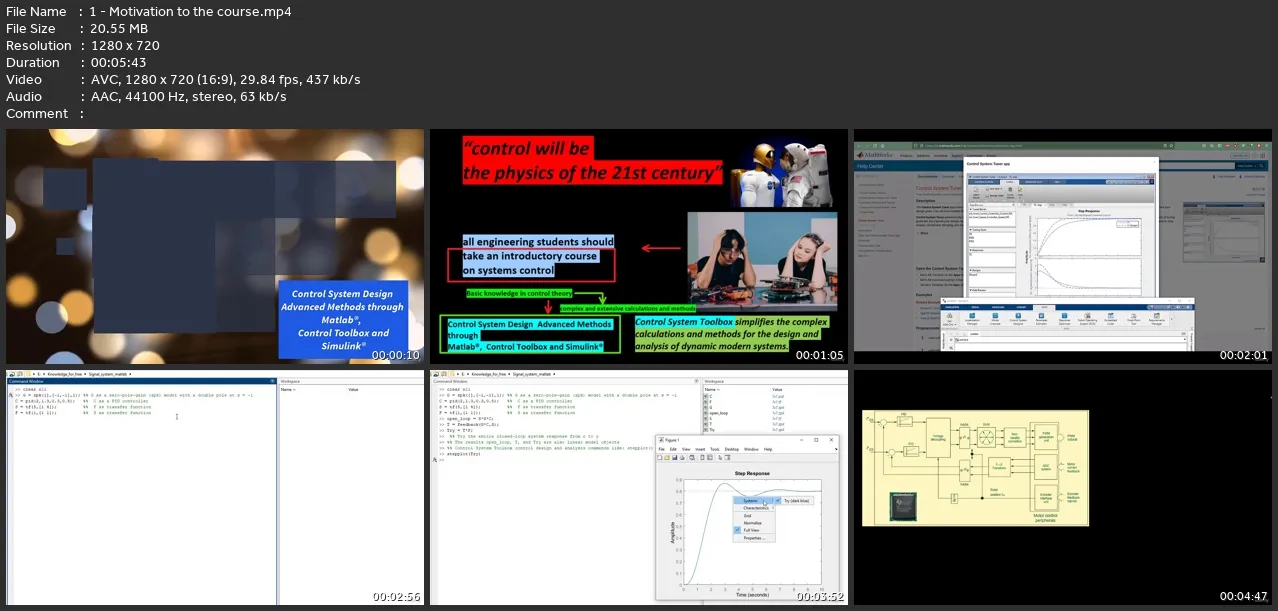
Task: Collapse Tuning Goals section in Control System Tuner
Action: (x=970, y=230)
